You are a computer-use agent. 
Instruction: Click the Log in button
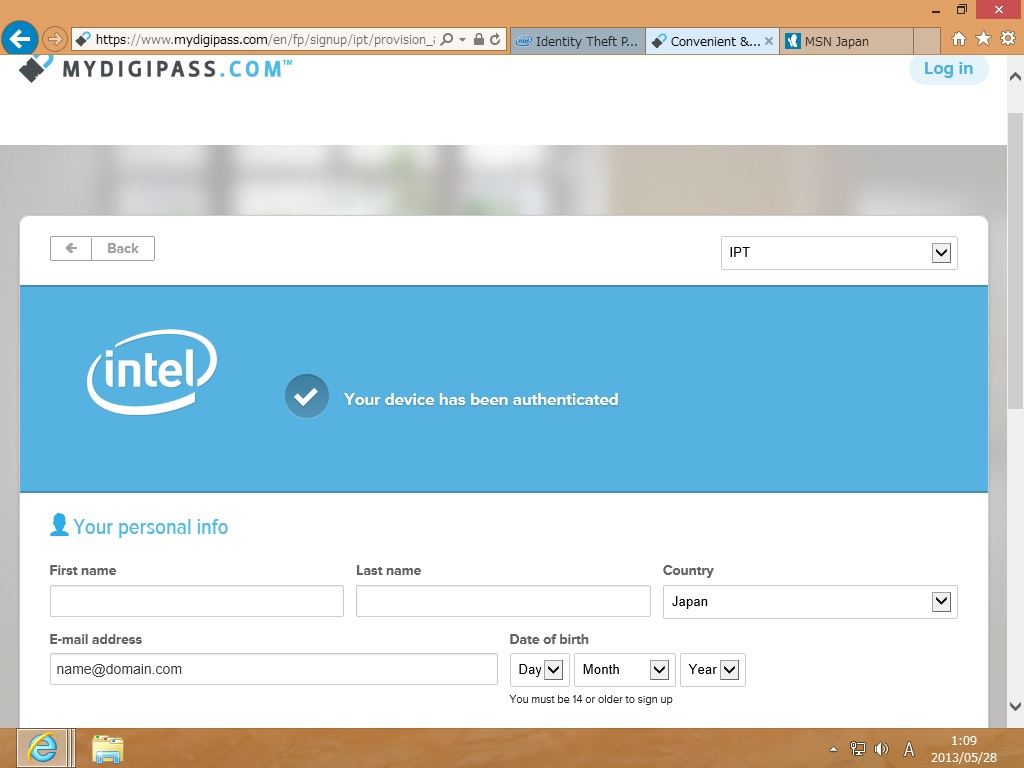tap(948, 68)
